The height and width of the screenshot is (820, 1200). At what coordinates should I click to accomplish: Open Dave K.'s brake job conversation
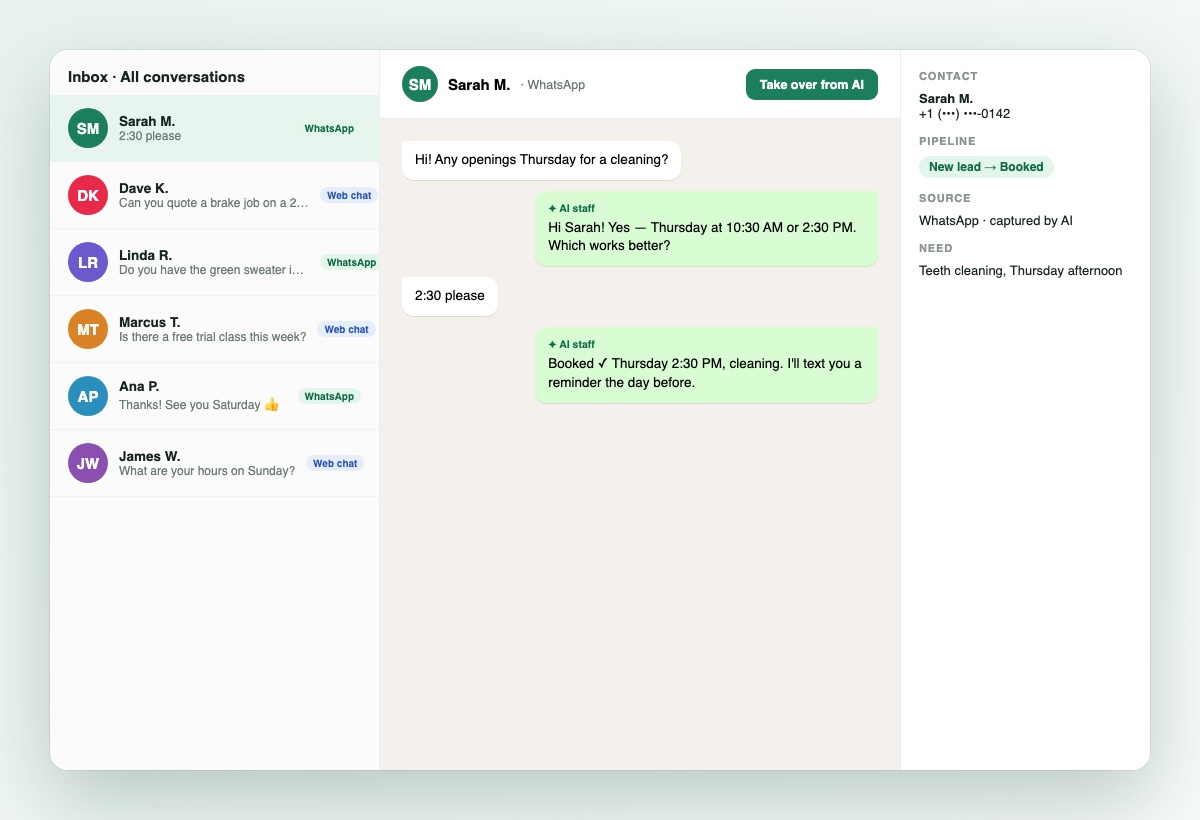click(x=215, y=195)
